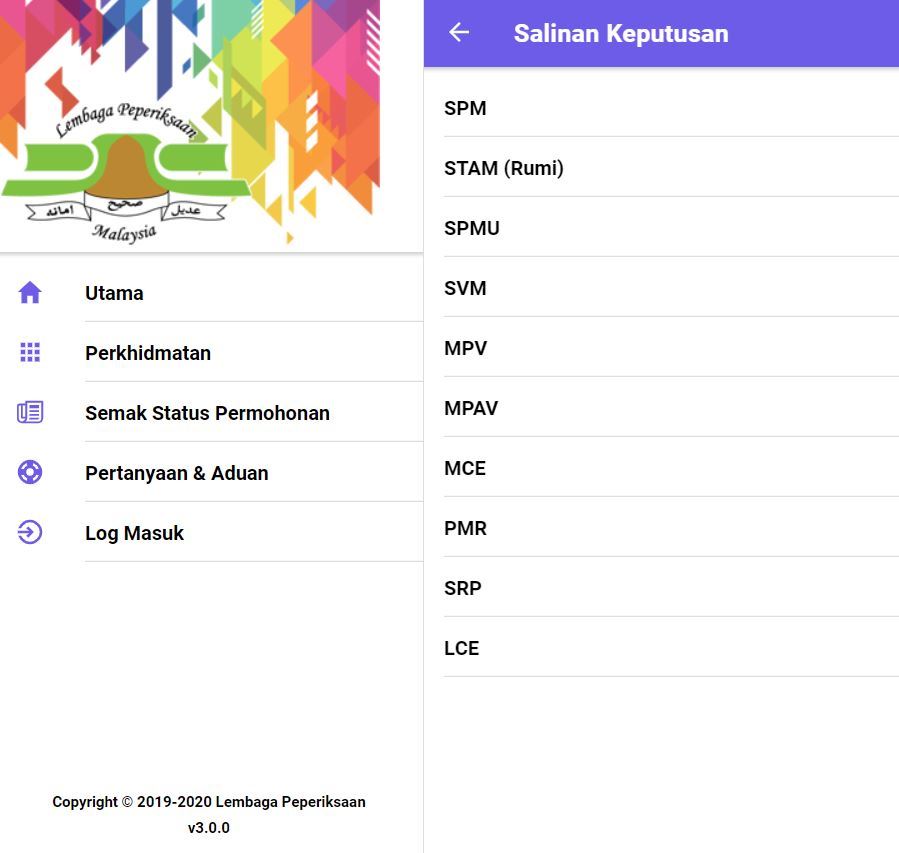
Task: Click the home icon beside Utama
Action: coord(29,292)
